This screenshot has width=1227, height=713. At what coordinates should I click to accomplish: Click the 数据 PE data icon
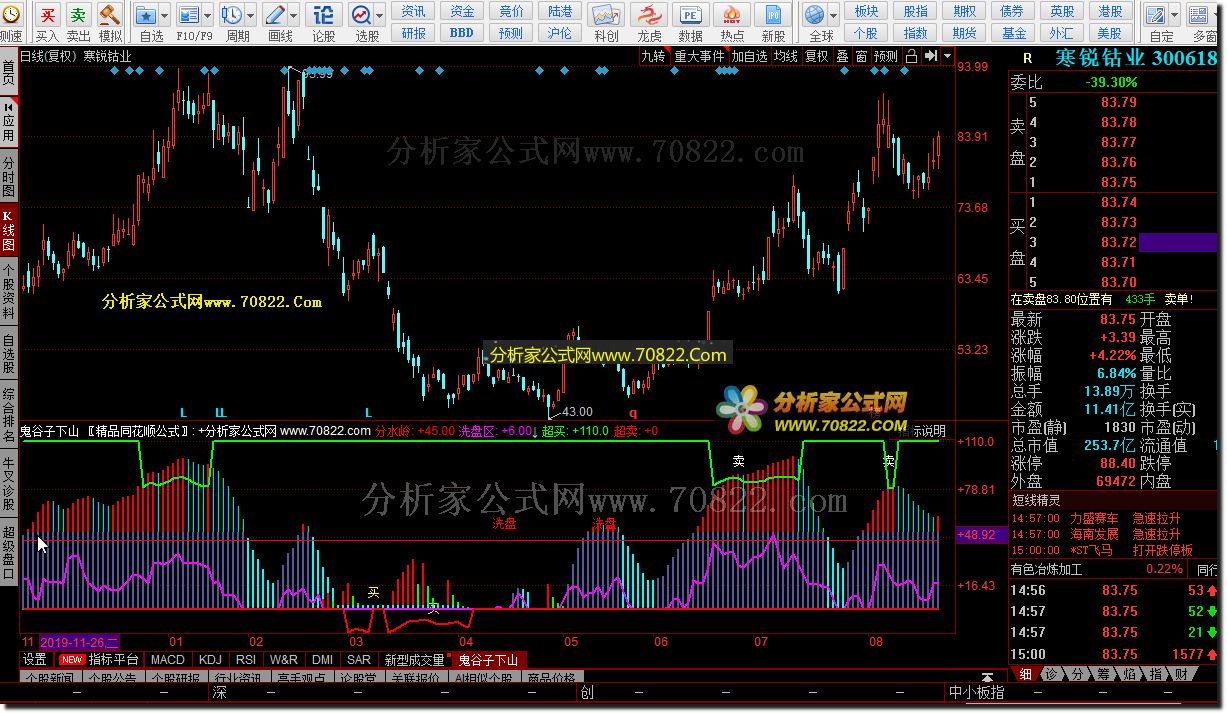point(690,16)
